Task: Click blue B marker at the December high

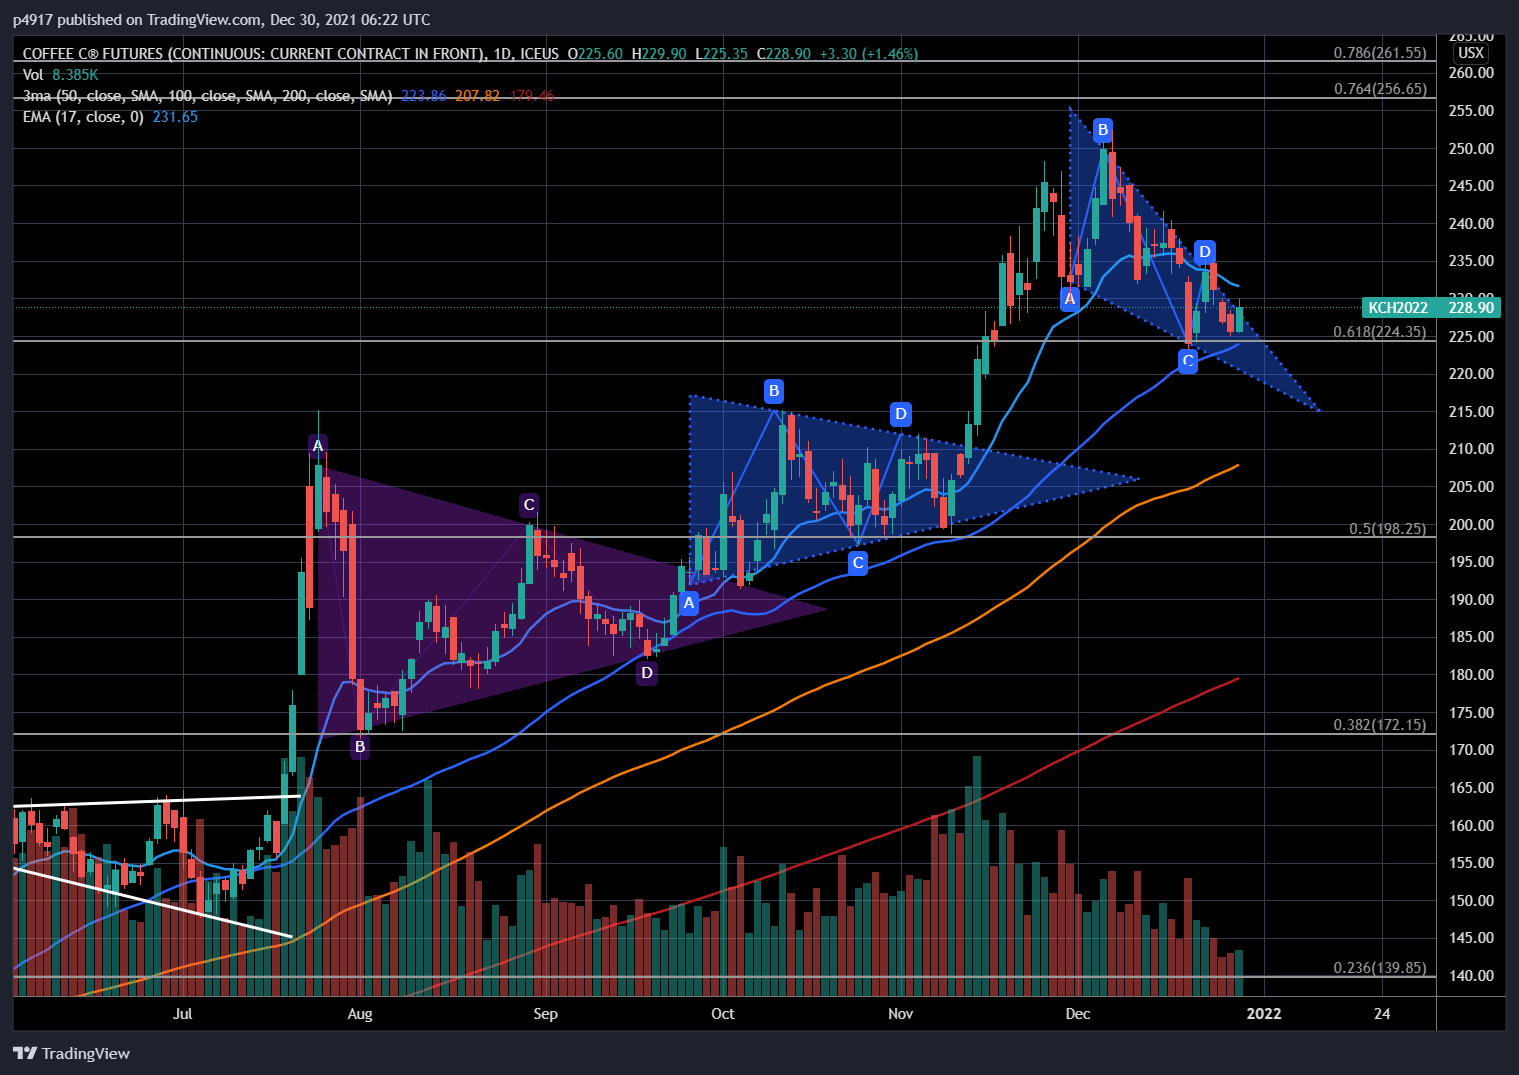Action: [x=1103, y=129]
